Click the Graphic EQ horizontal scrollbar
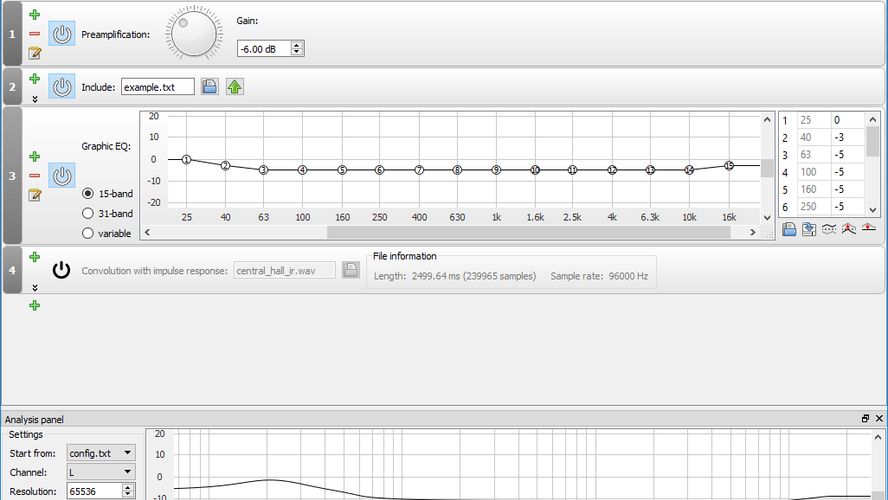 point(528,232)
